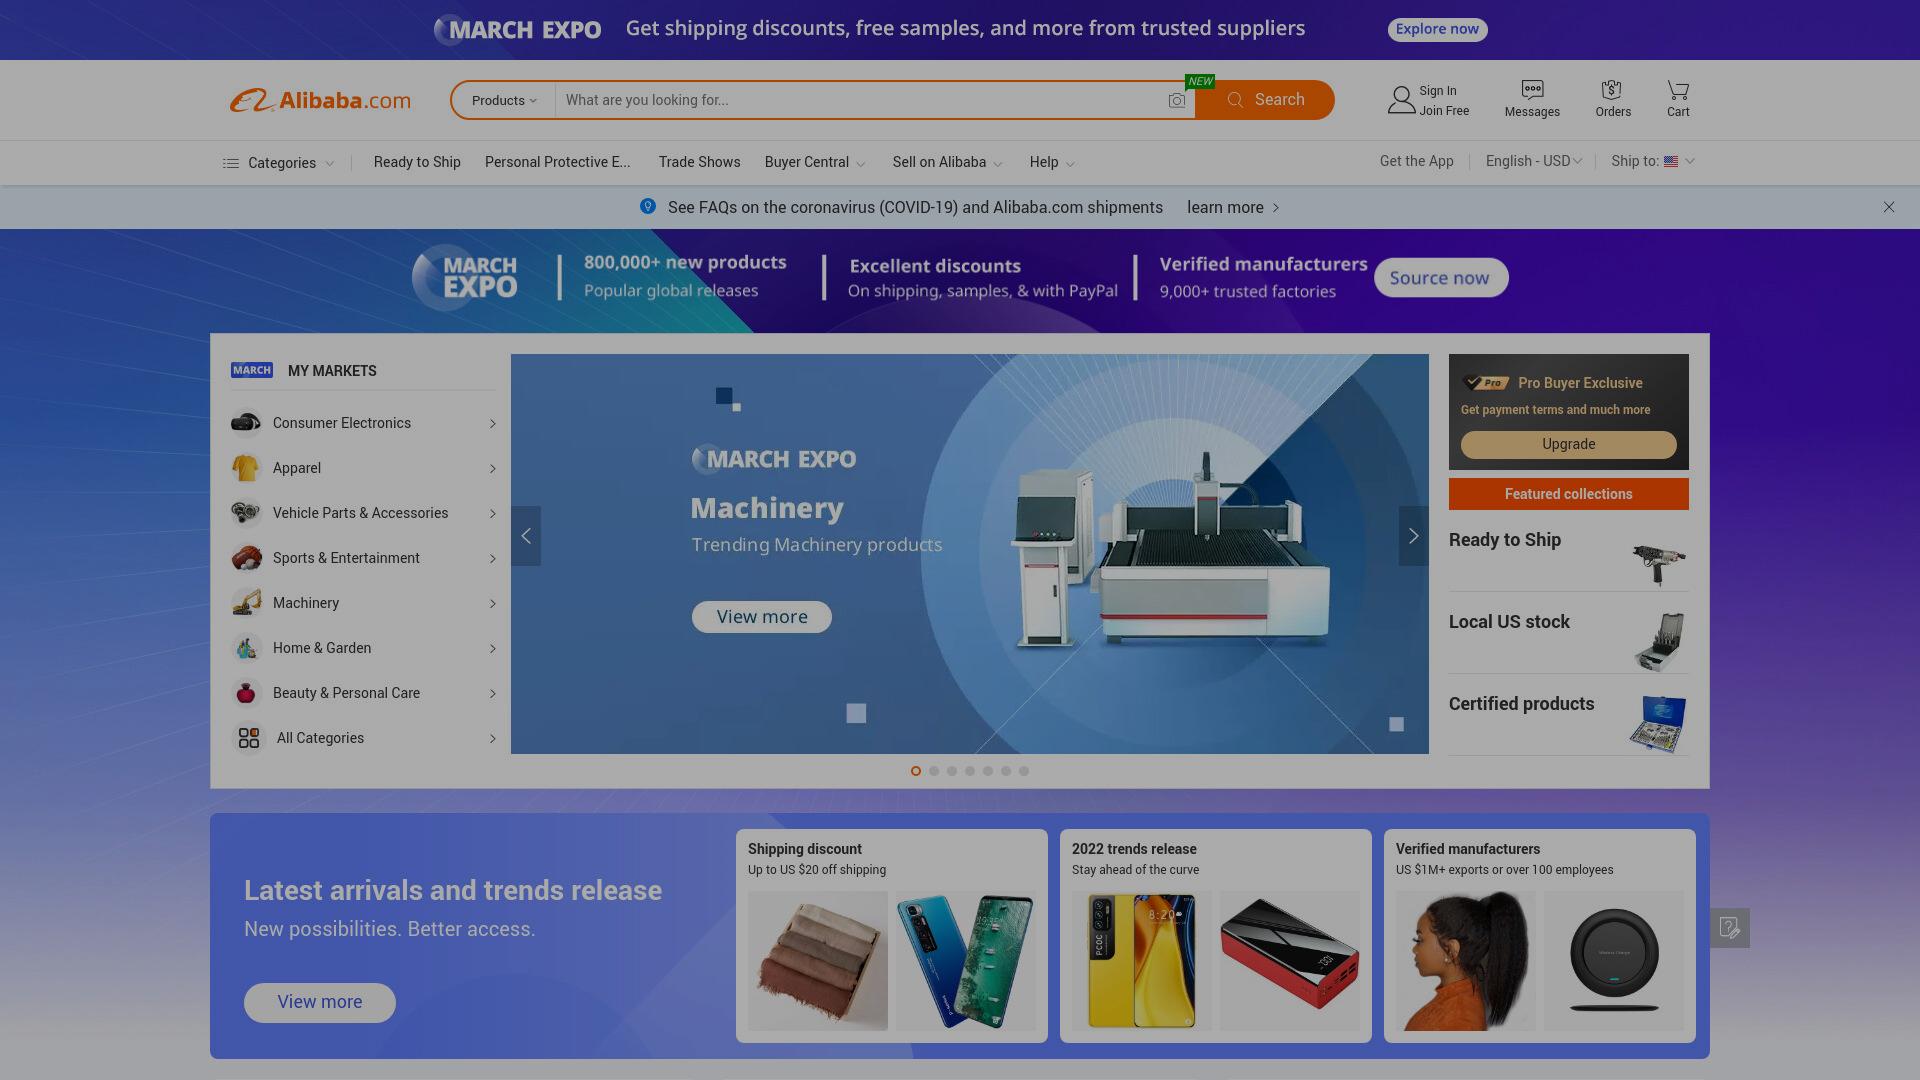Open the feedback survey floating icon
The width and height of the screenshot is (1920, 1080).
pos(1729,928)
